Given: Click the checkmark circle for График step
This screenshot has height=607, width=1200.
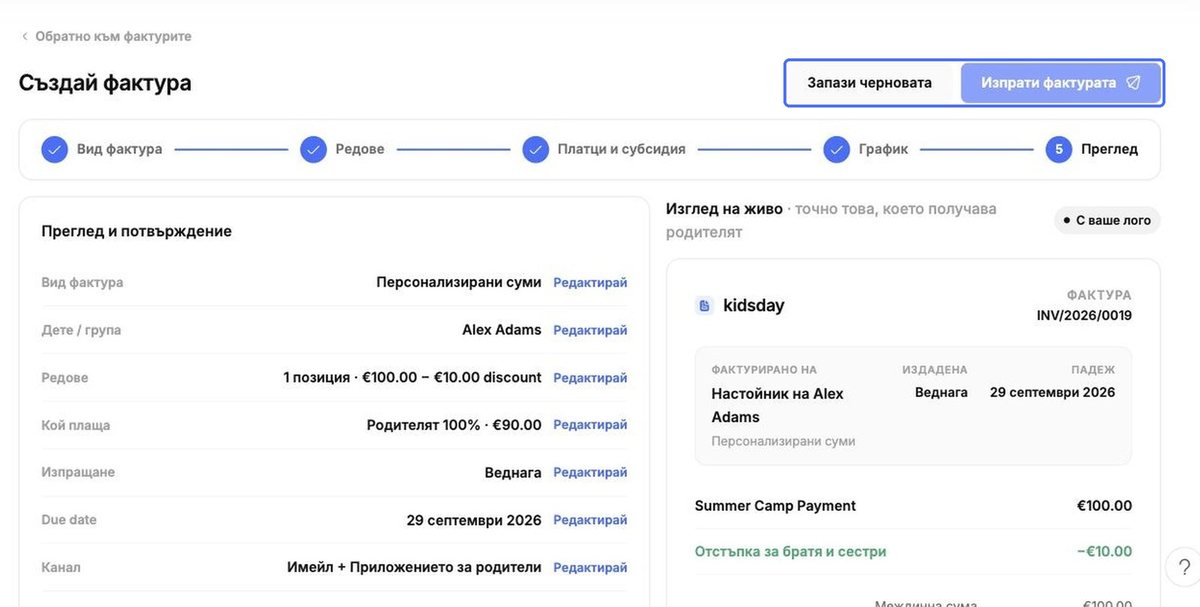Looking at the screenshot, I should tap(837, 149).
